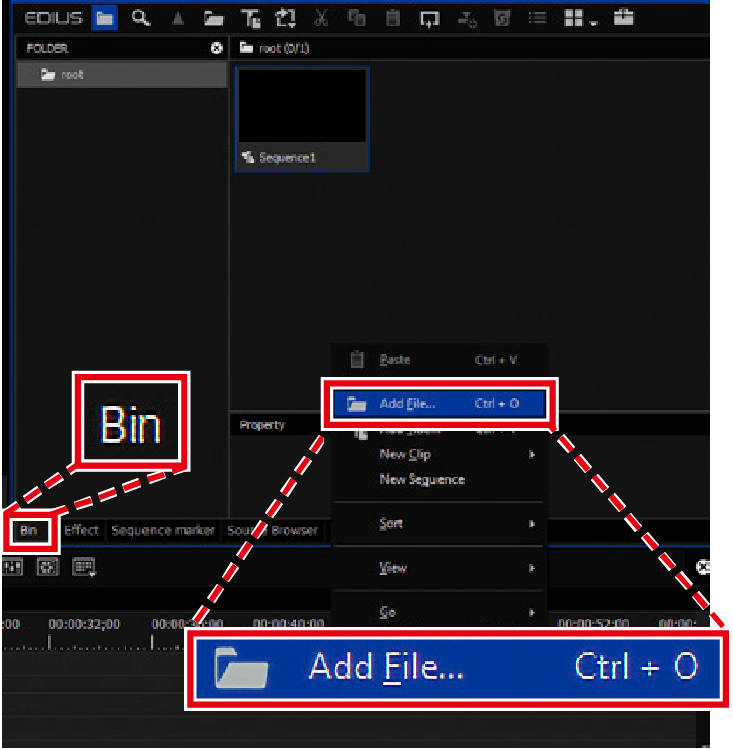Click the Show in Player monitor icon
Image resolution: width=733 pixels, height=749 pixels.
click(x=429, y=18)
